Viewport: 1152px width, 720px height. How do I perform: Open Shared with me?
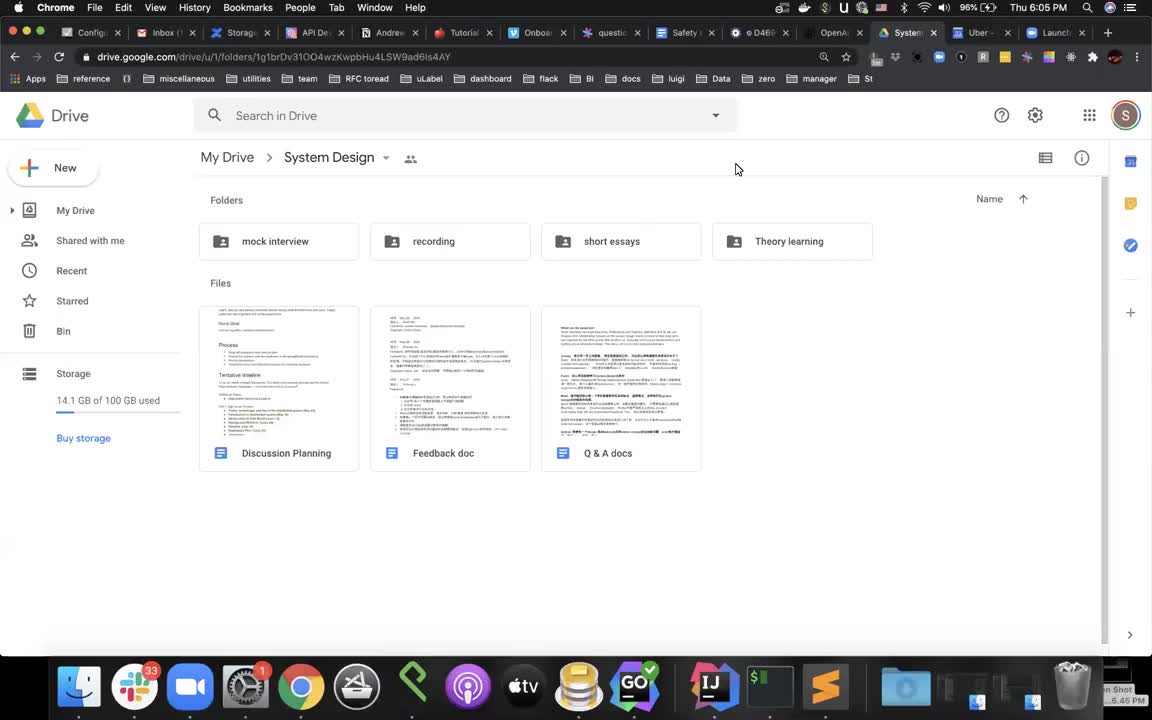point(90,241)
